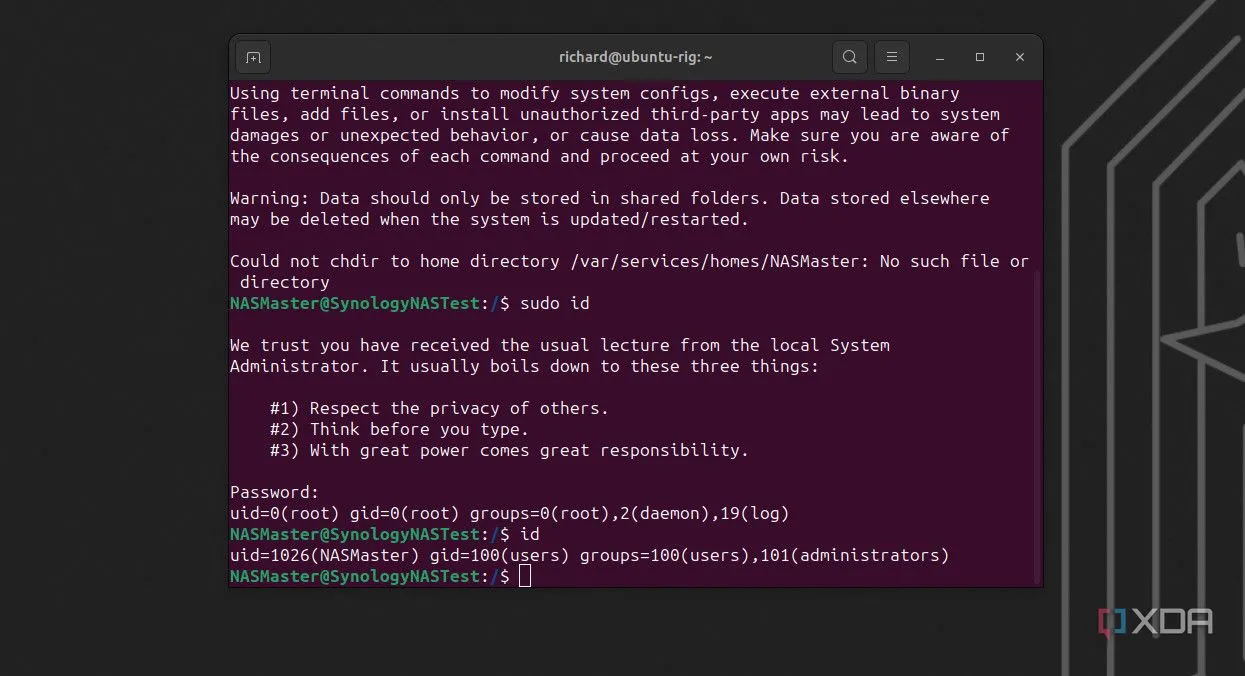Focus the cursor at the last prompt
This screenshot has height=676, width=1245.
tap(525, 576)
